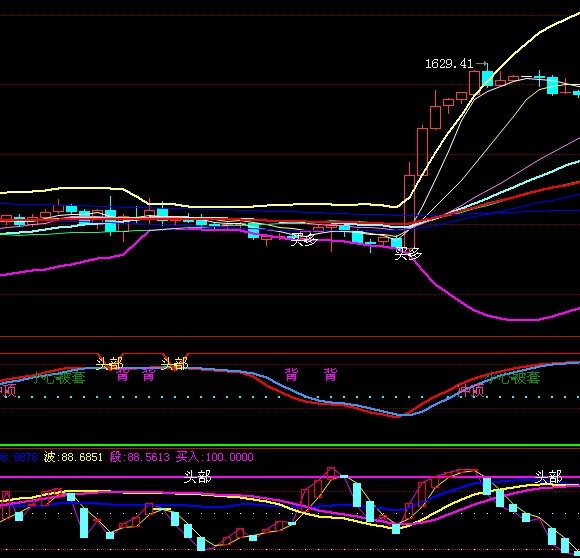Select the 波:88.6851 indicator readout
580x558 pixels.
(x=73, y=457)
